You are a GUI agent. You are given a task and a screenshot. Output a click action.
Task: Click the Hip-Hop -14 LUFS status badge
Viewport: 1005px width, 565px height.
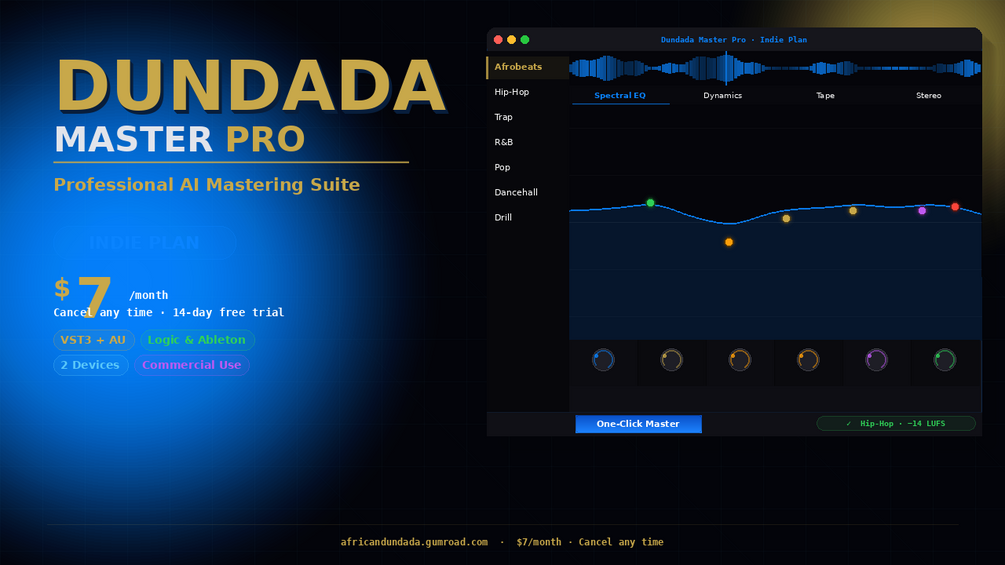click(x=896, y=423)
